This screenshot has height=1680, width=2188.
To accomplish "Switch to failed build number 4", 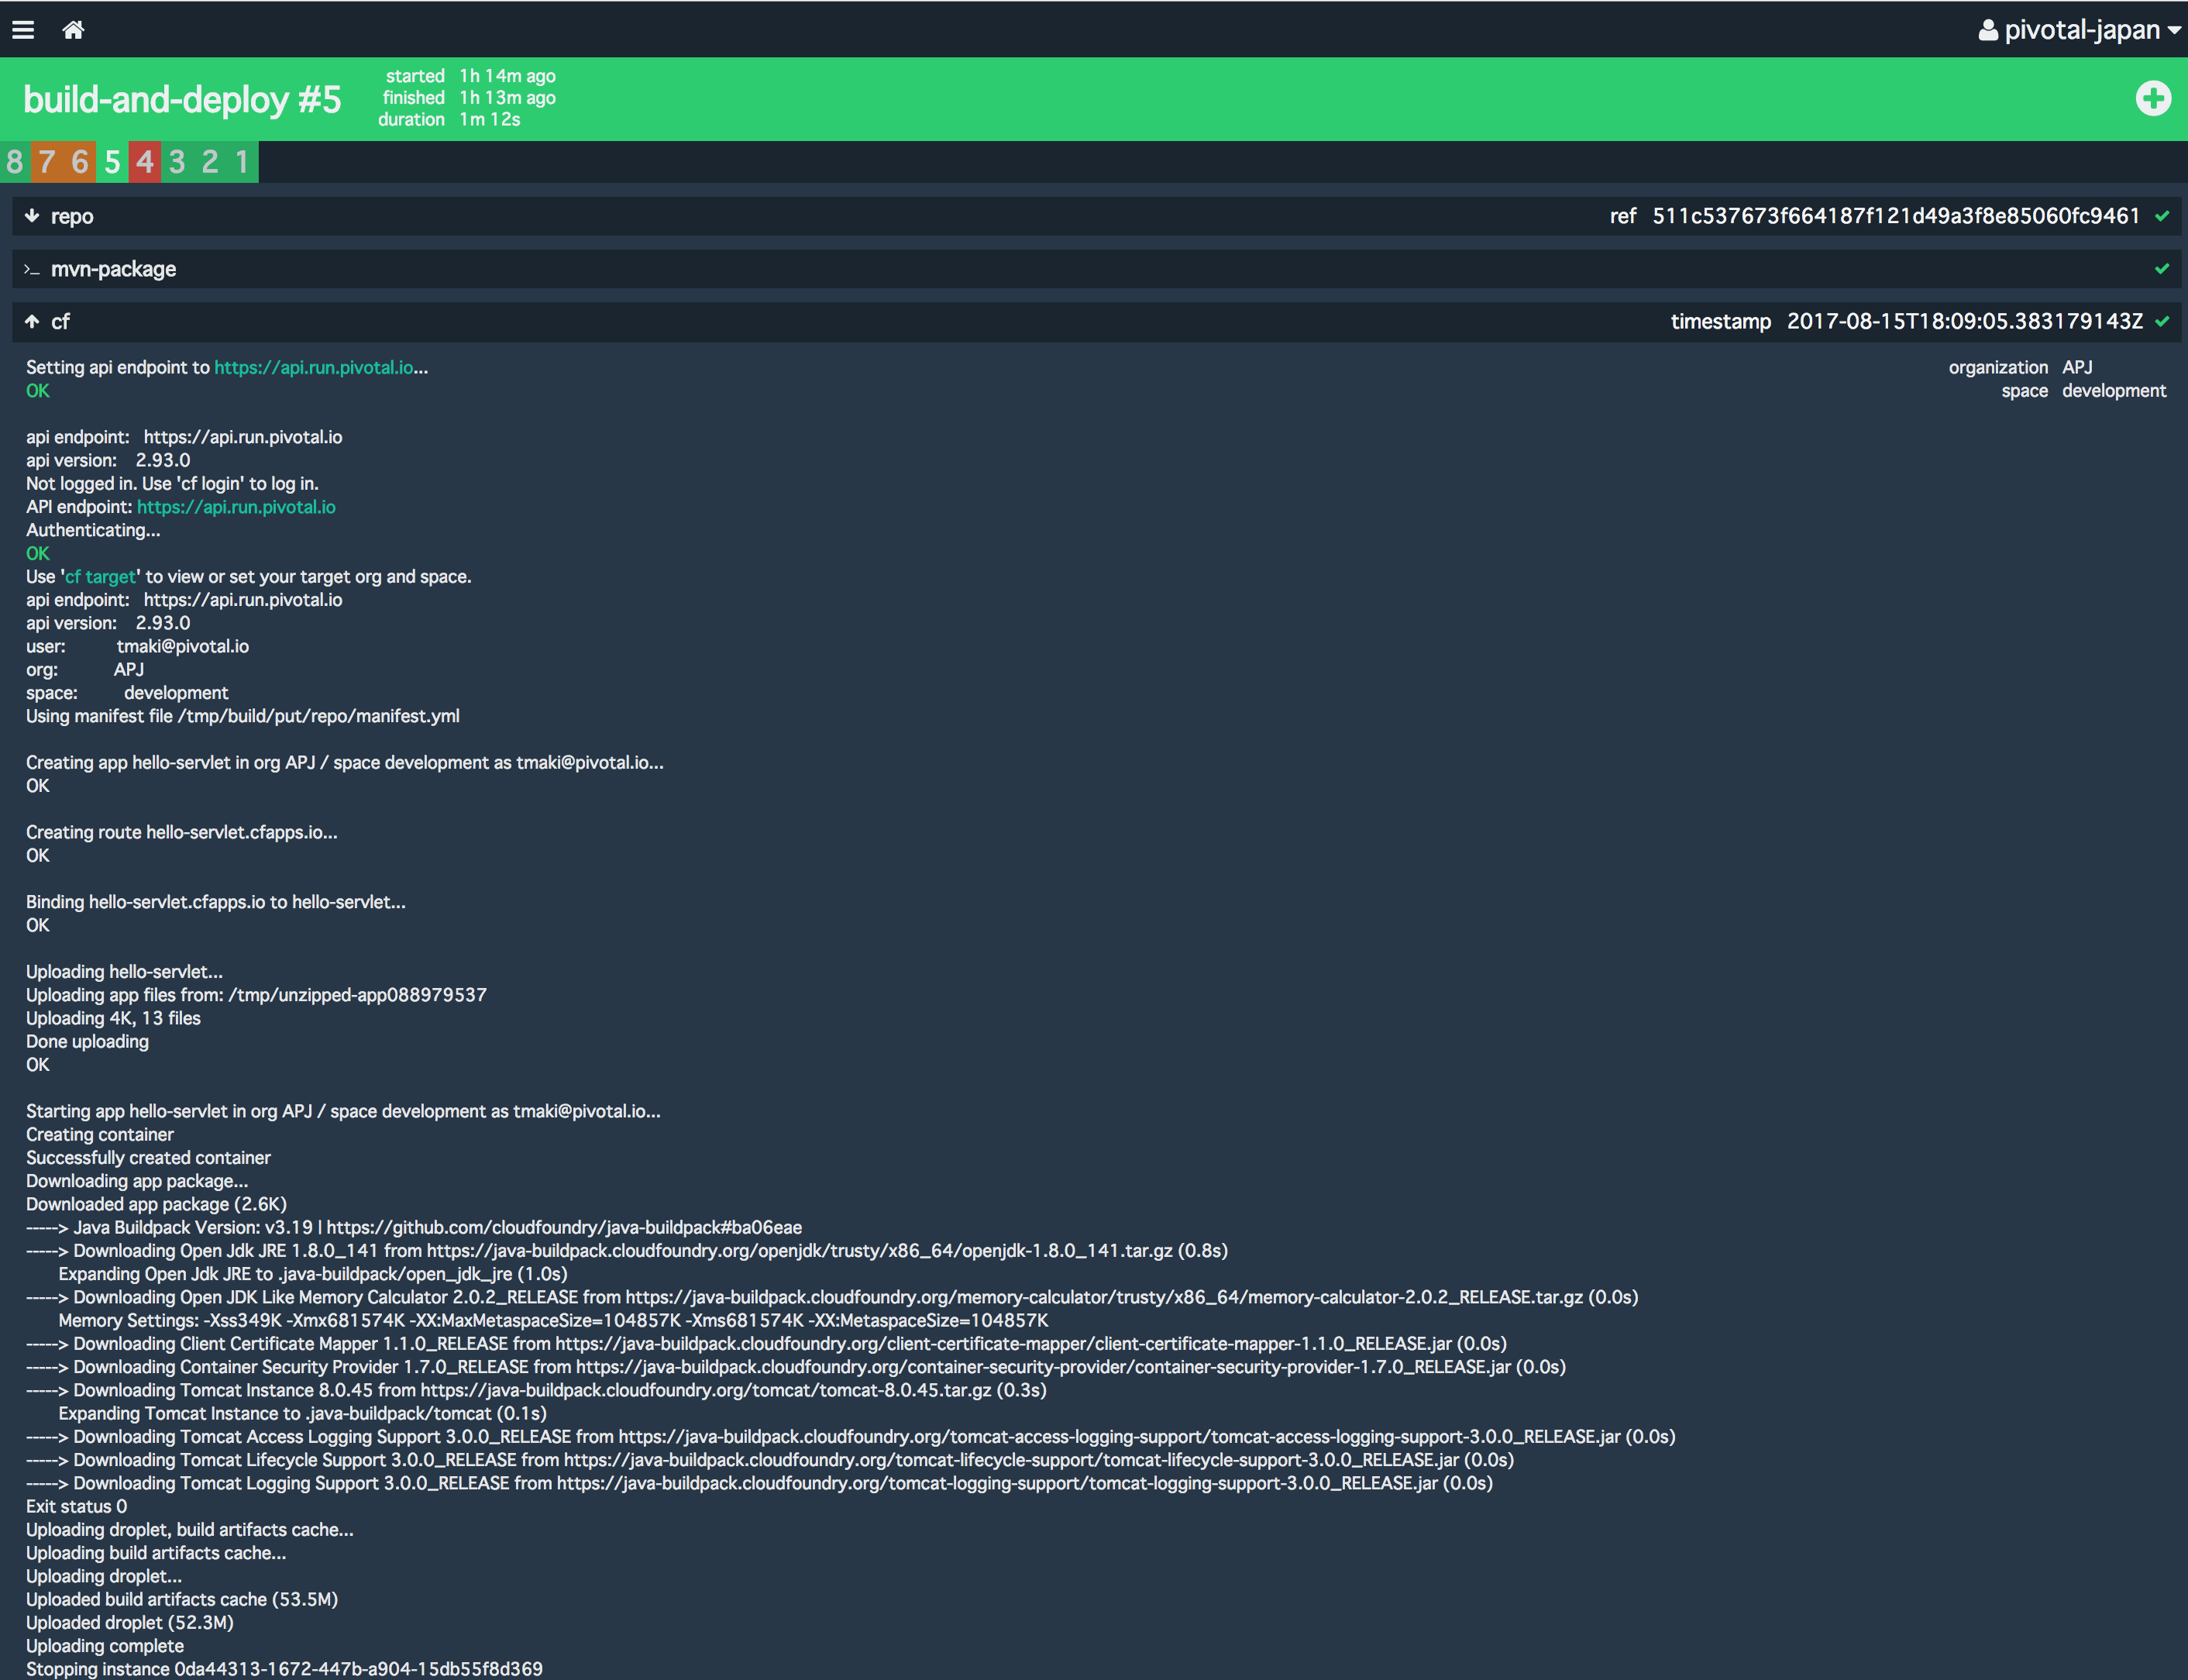I will coord(145,162).
